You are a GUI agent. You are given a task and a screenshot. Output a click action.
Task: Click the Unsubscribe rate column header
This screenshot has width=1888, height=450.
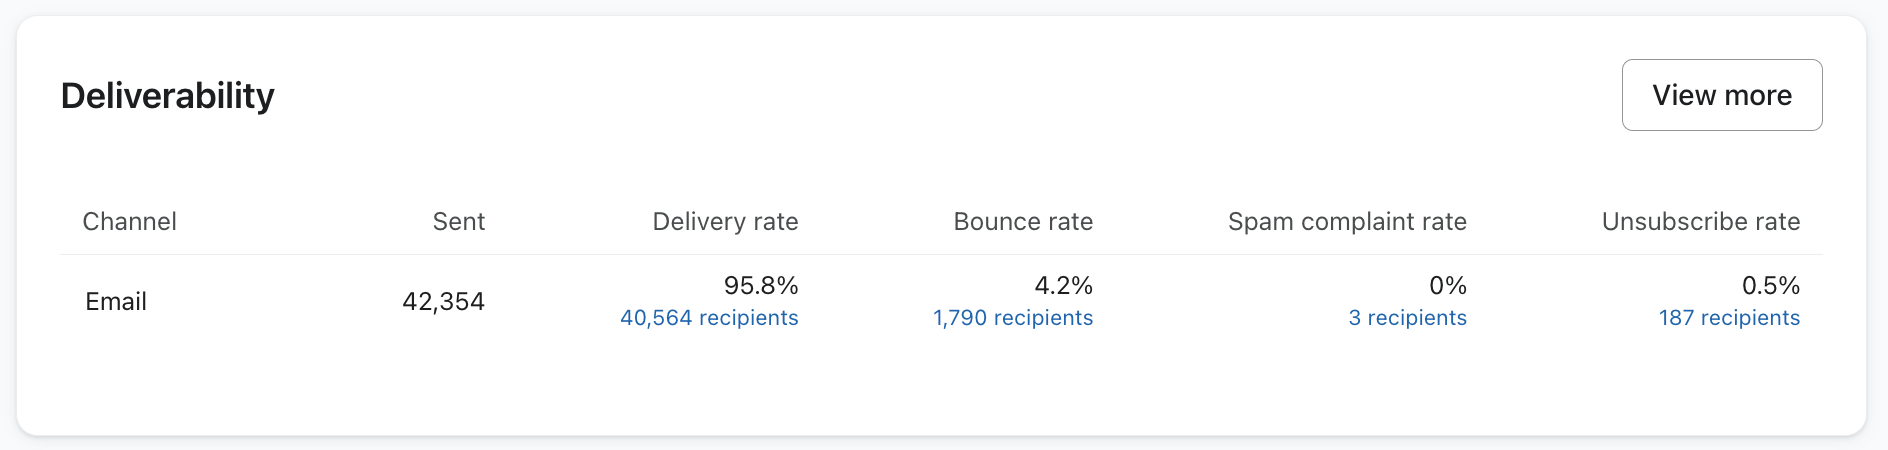[1700, 221]
